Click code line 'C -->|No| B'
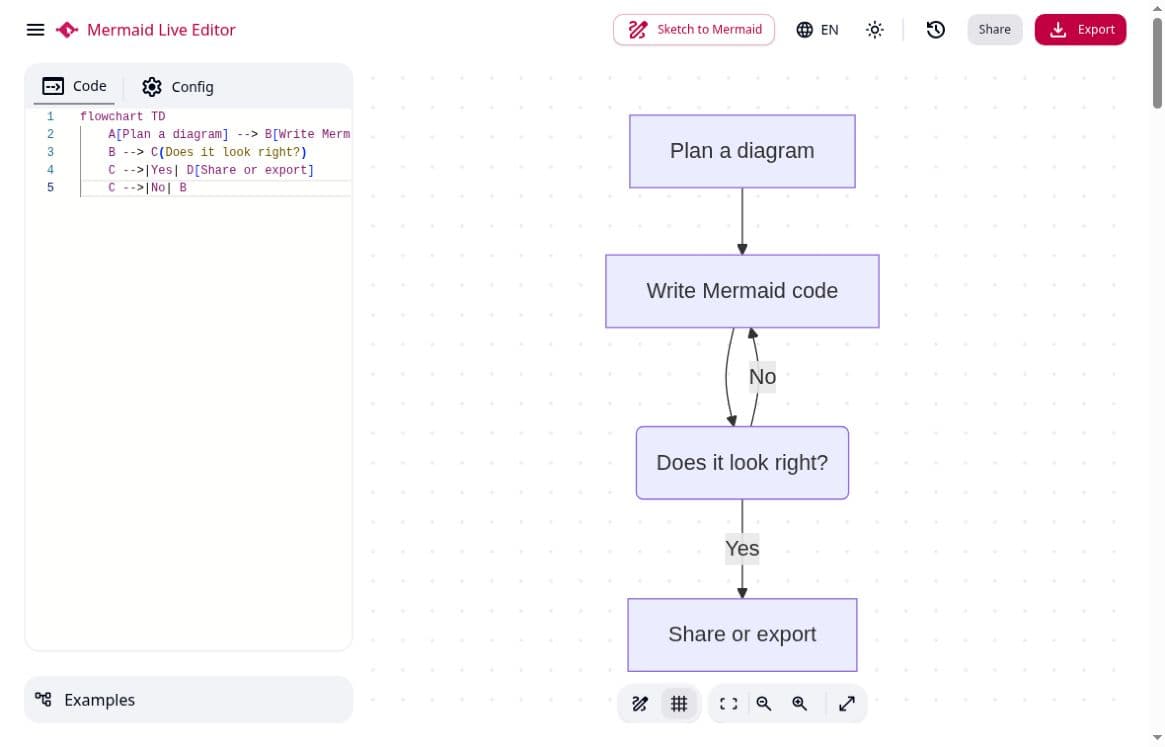 [147, 188]
